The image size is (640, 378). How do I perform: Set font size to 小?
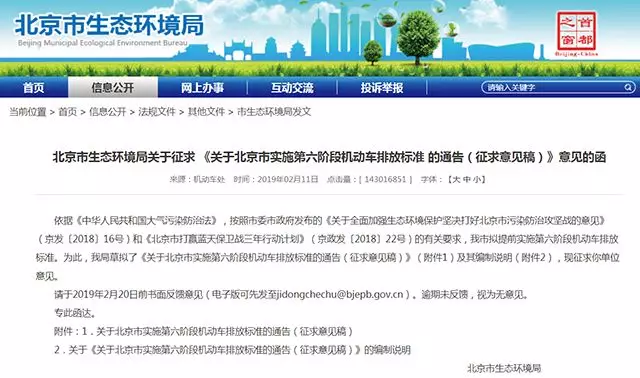click(x=477, y=179)
